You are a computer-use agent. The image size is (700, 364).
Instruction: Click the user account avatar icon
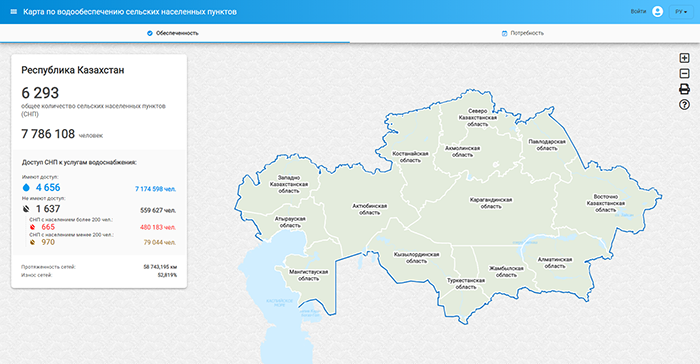[x=657, y=12]
